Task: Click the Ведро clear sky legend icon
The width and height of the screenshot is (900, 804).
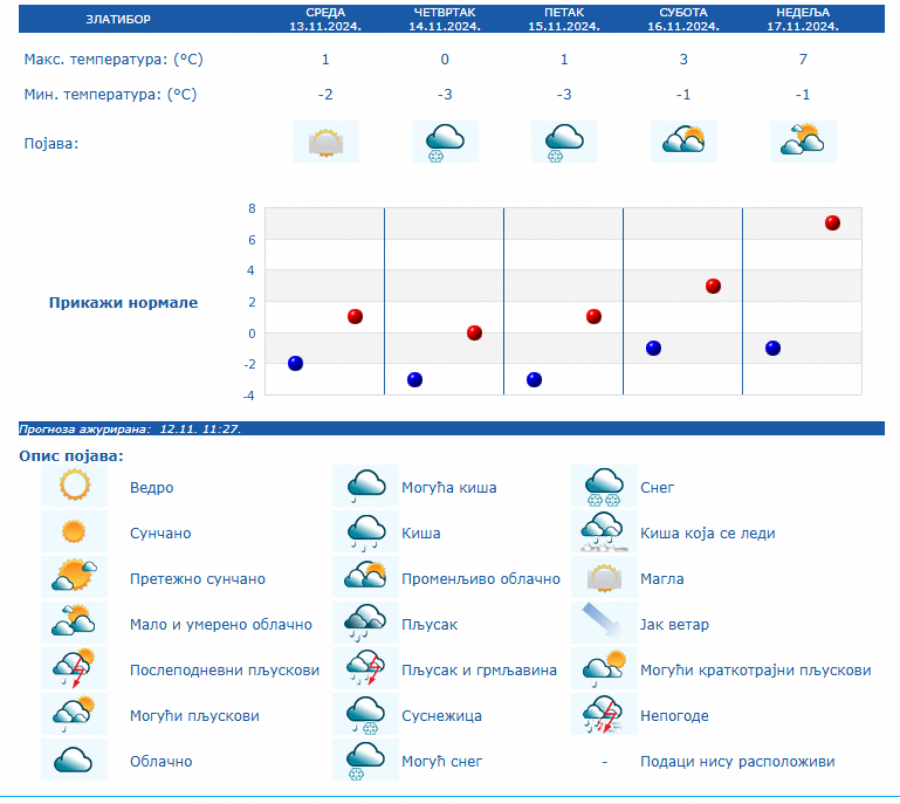Action: point(74,487)
